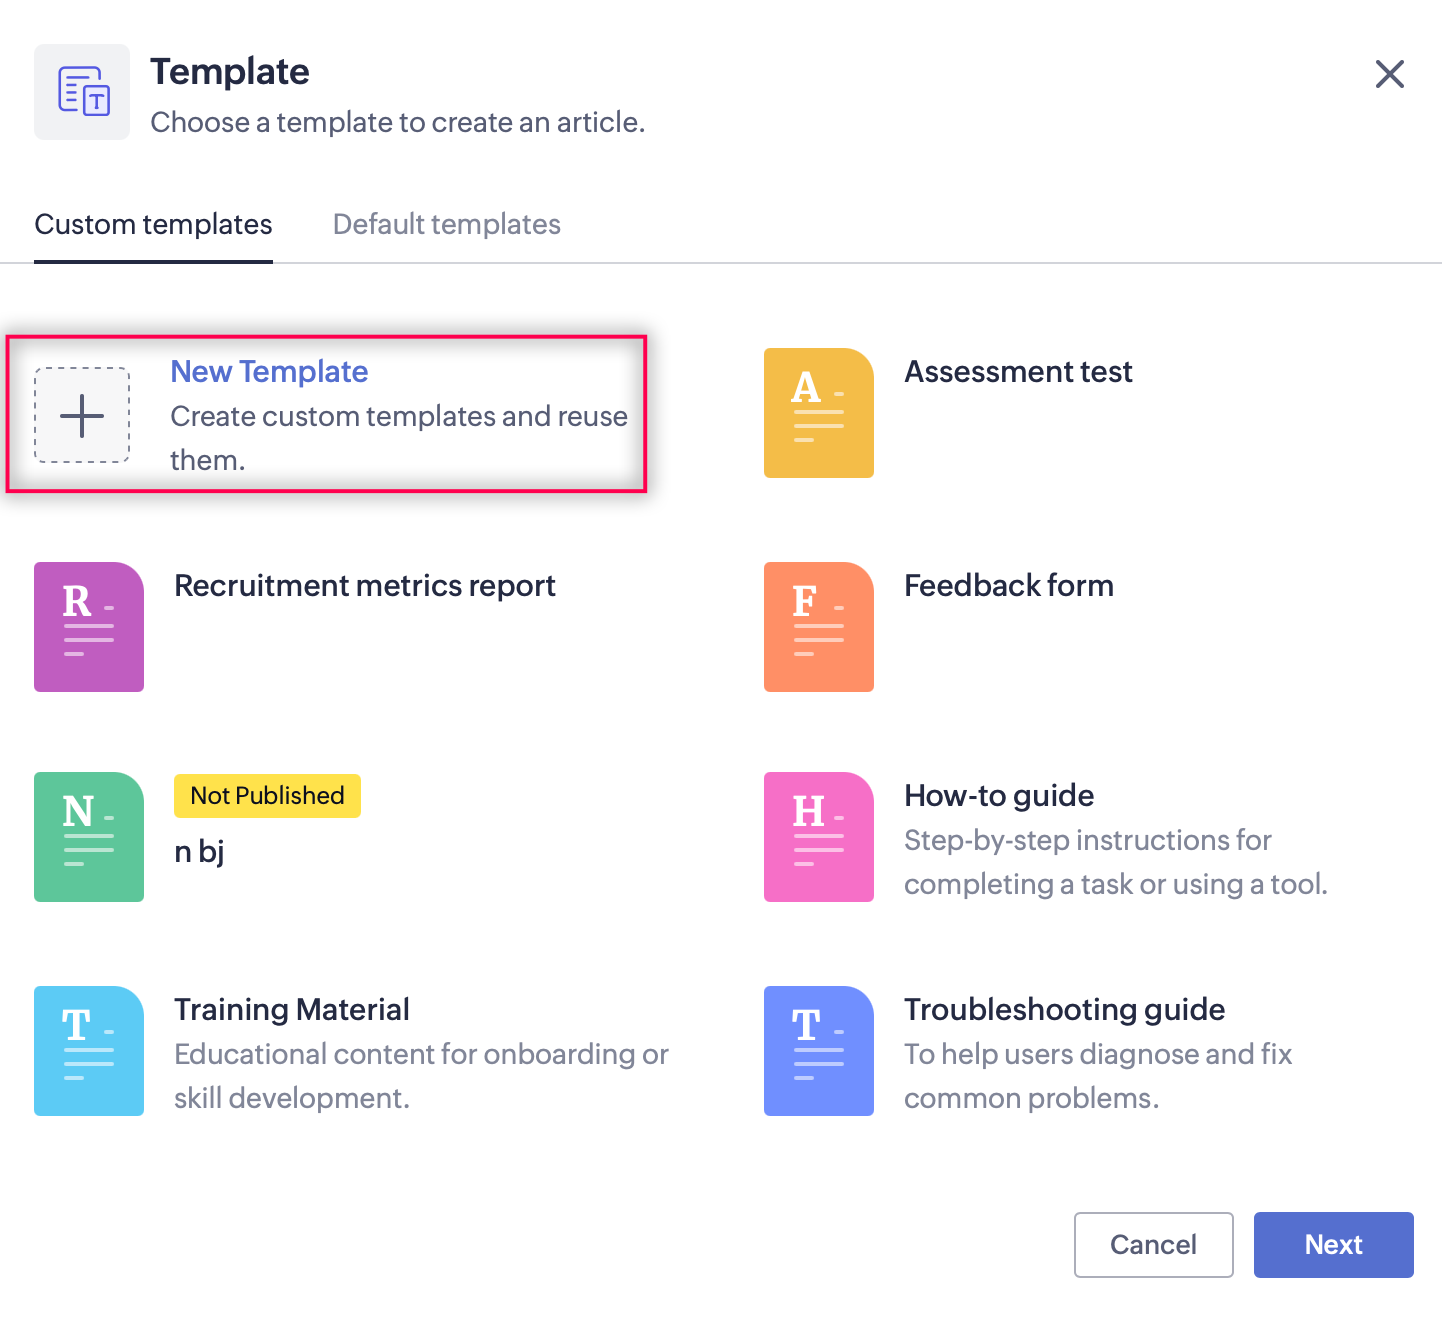Screen dimensions: 1442x1318
Task: Click the Next button
Action: (x=1333, y=1244)
